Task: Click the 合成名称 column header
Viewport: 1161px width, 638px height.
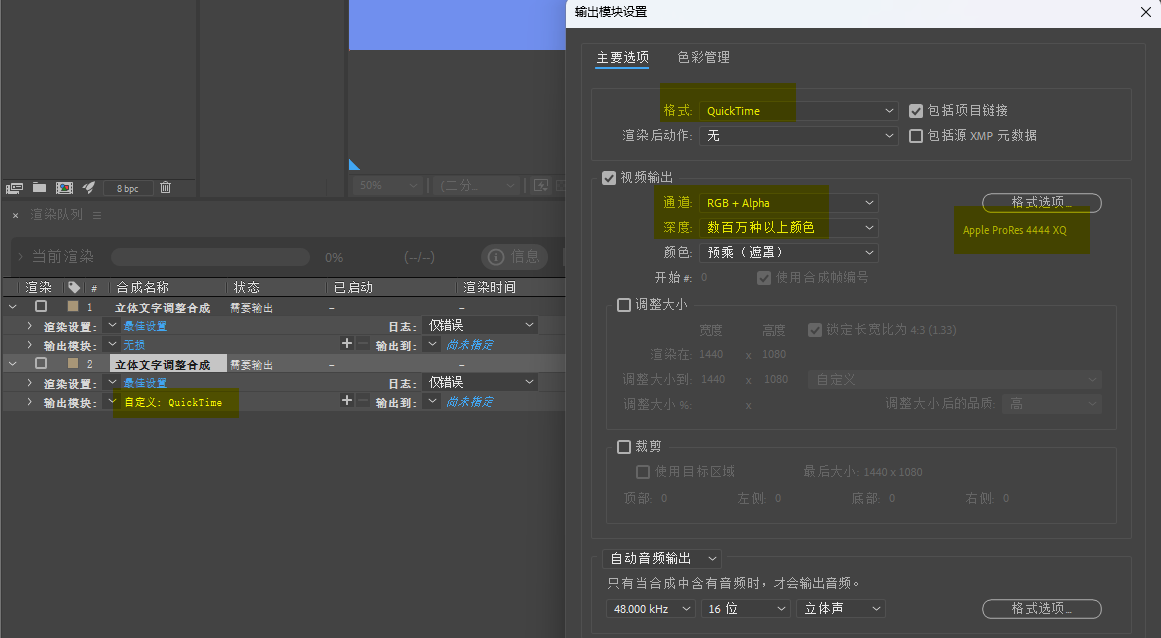Action: (143, 287)
